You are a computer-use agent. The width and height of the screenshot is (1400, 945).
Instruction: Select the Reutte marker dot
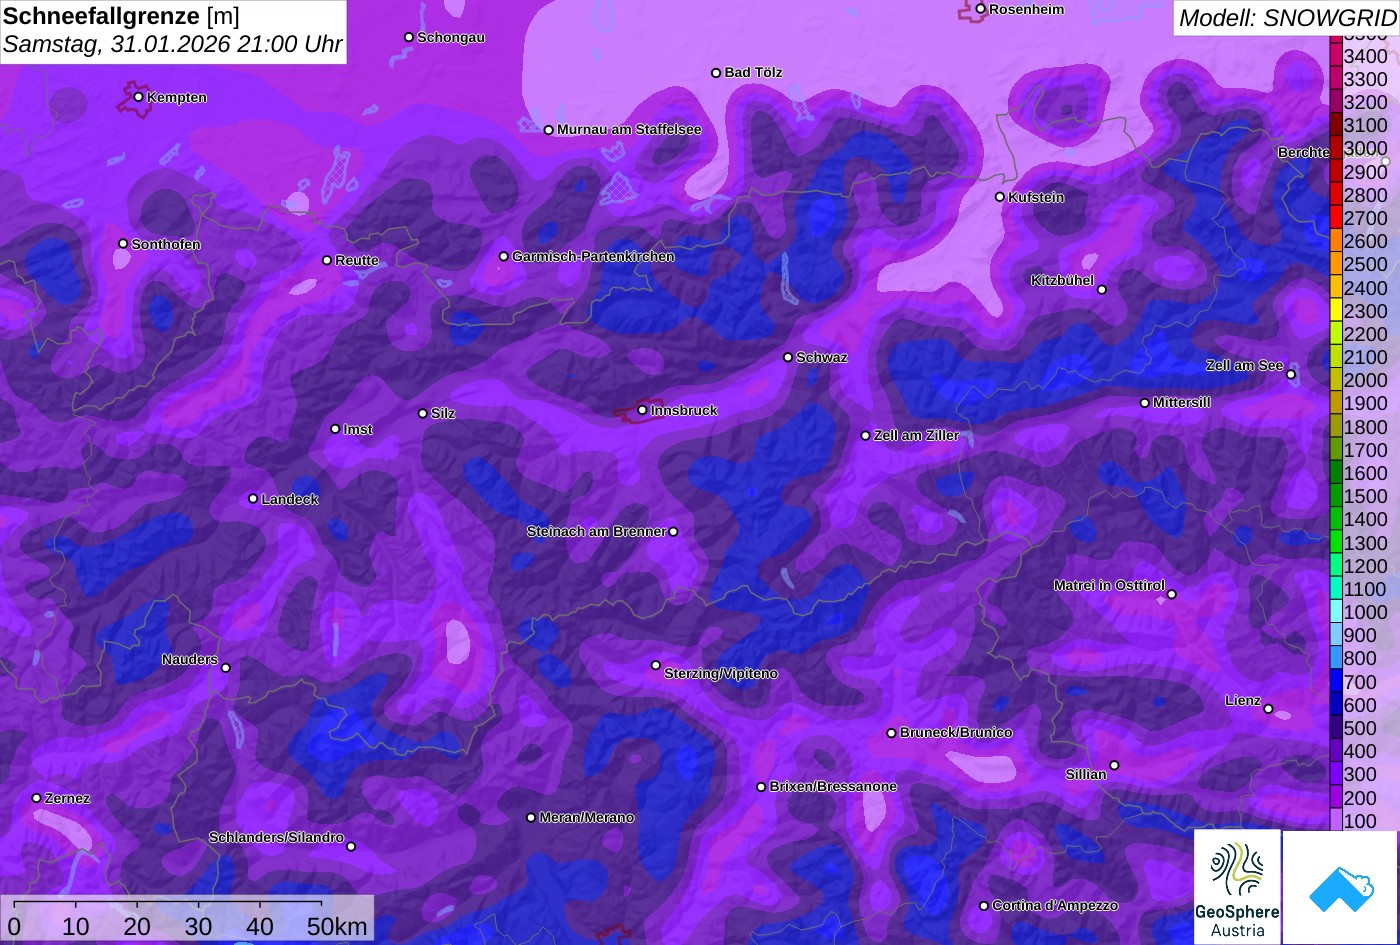[x=326, y=260]
